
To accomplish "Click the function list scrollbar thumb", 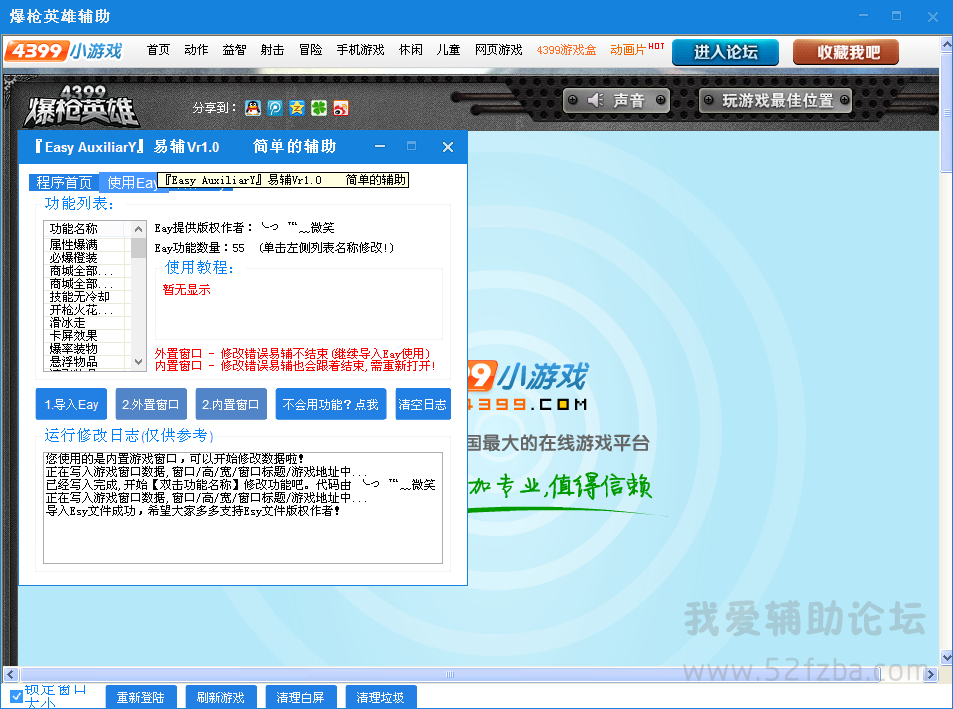I will coord(139,247).
